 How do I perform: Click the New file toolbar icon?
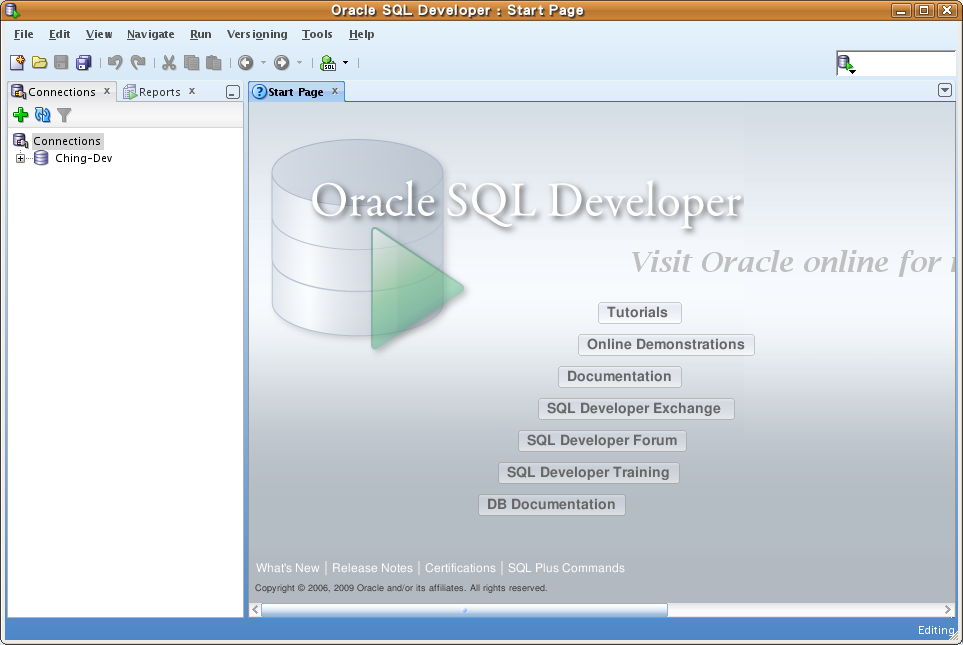pyautogui.click(x=17, y=63)
